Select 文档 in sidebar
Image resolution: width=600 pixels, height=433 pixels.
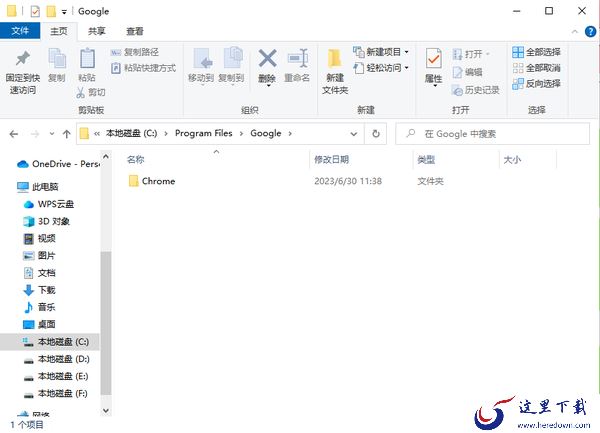(39, 273)
